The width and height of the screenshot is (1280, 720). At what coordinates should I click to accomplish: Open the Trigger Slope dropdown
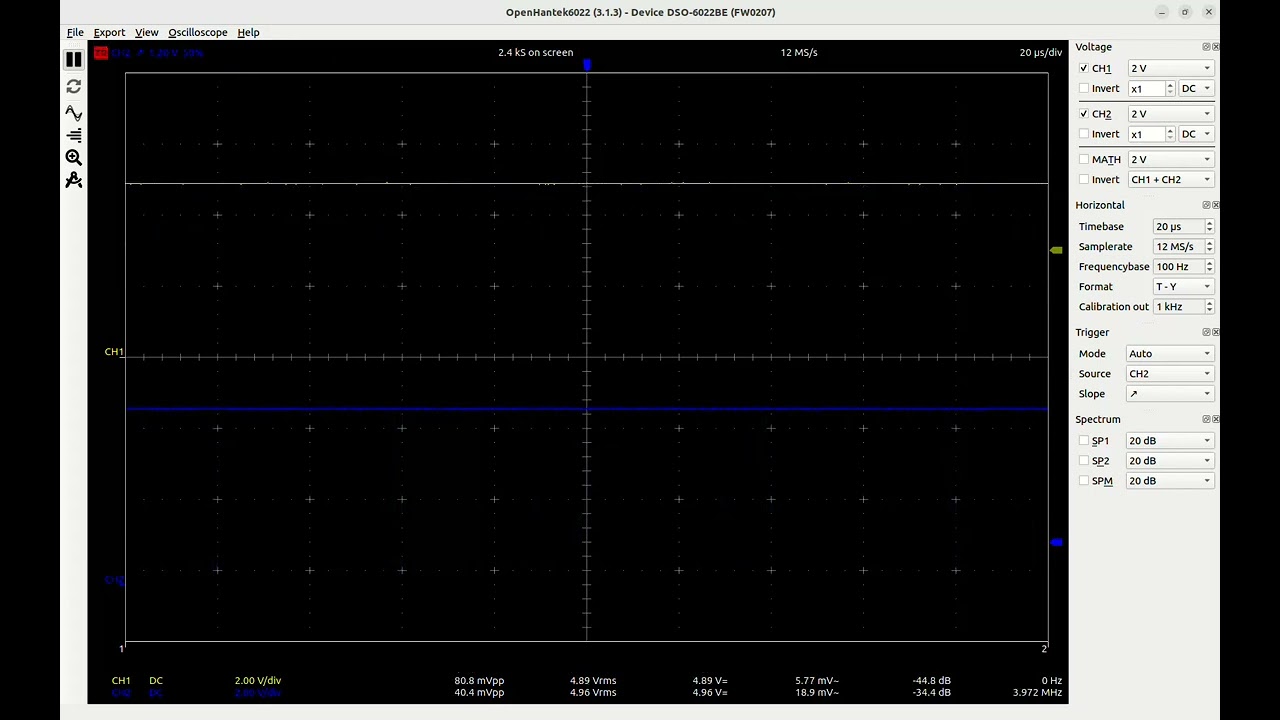pyautogui.click(x=1170, y=394)
